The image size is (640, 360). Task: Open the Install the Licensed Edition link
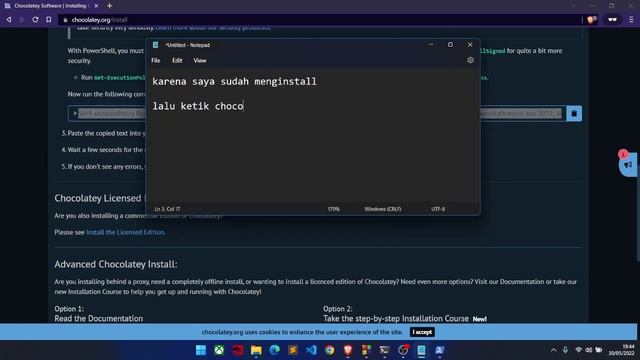coord(126,232)
